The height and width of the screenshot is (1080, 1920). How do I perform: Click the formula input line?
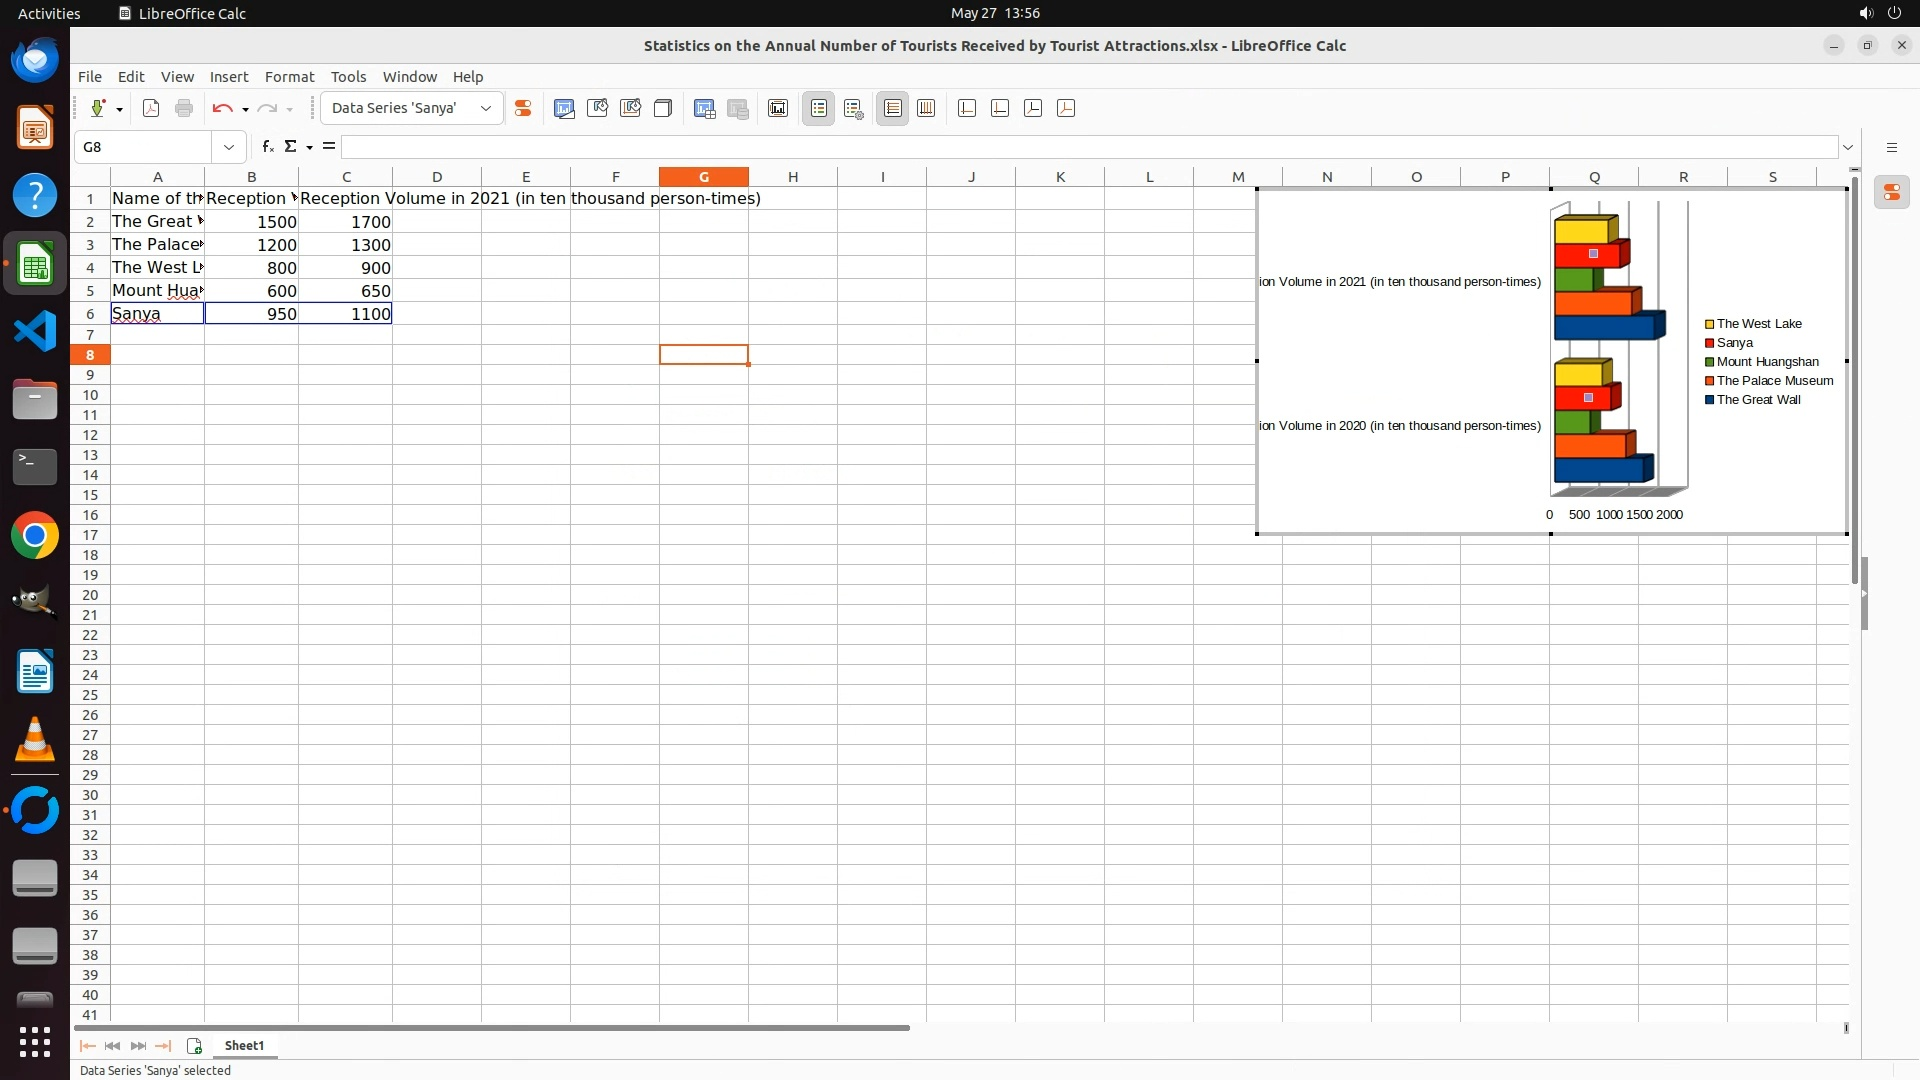coord(1088,147)
